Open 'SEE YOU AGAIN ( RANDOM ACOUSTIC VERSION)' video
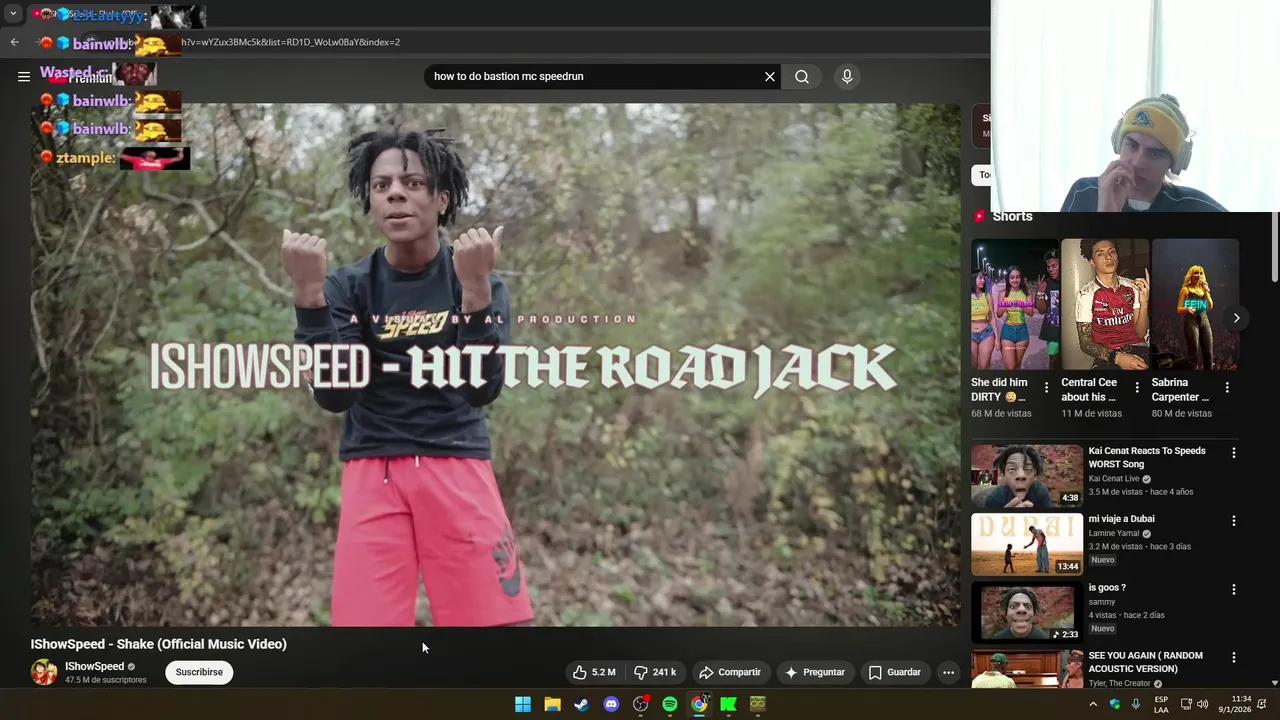1280x720 pixels. click(1146, 662)
